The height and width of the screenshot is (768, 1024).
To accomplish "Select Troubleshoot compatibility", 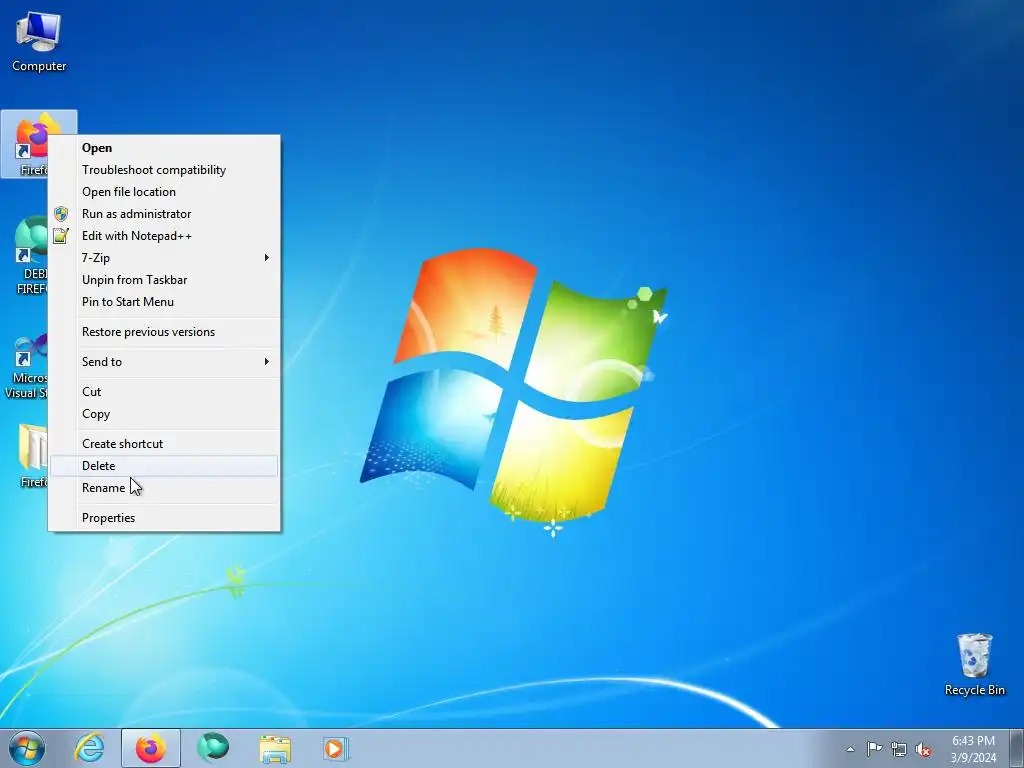I will click(x=164, y=170).
